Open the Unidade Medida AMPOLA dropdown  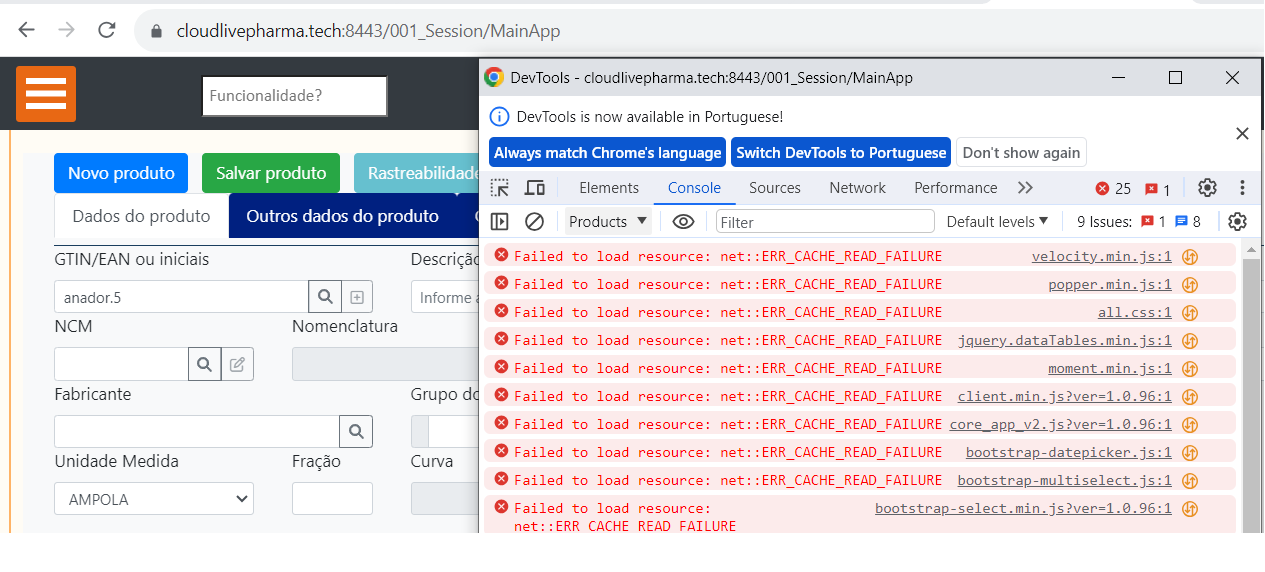[x=154, y=499]
